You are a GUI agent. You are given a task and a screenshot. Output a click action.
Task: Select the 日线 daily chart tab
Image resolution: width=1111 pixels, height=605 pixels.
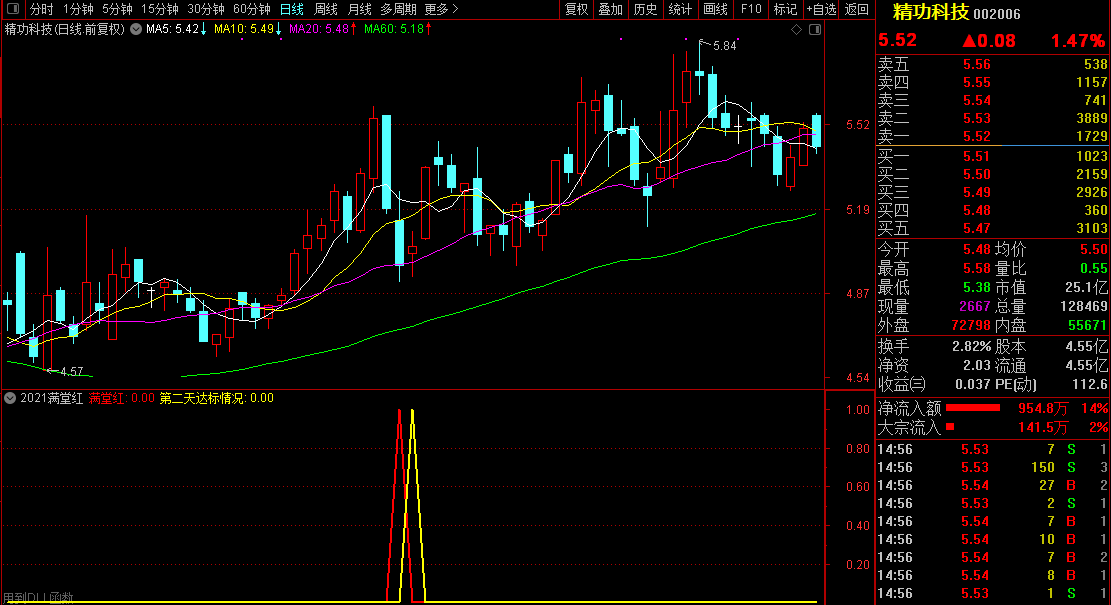coord(291,9)
